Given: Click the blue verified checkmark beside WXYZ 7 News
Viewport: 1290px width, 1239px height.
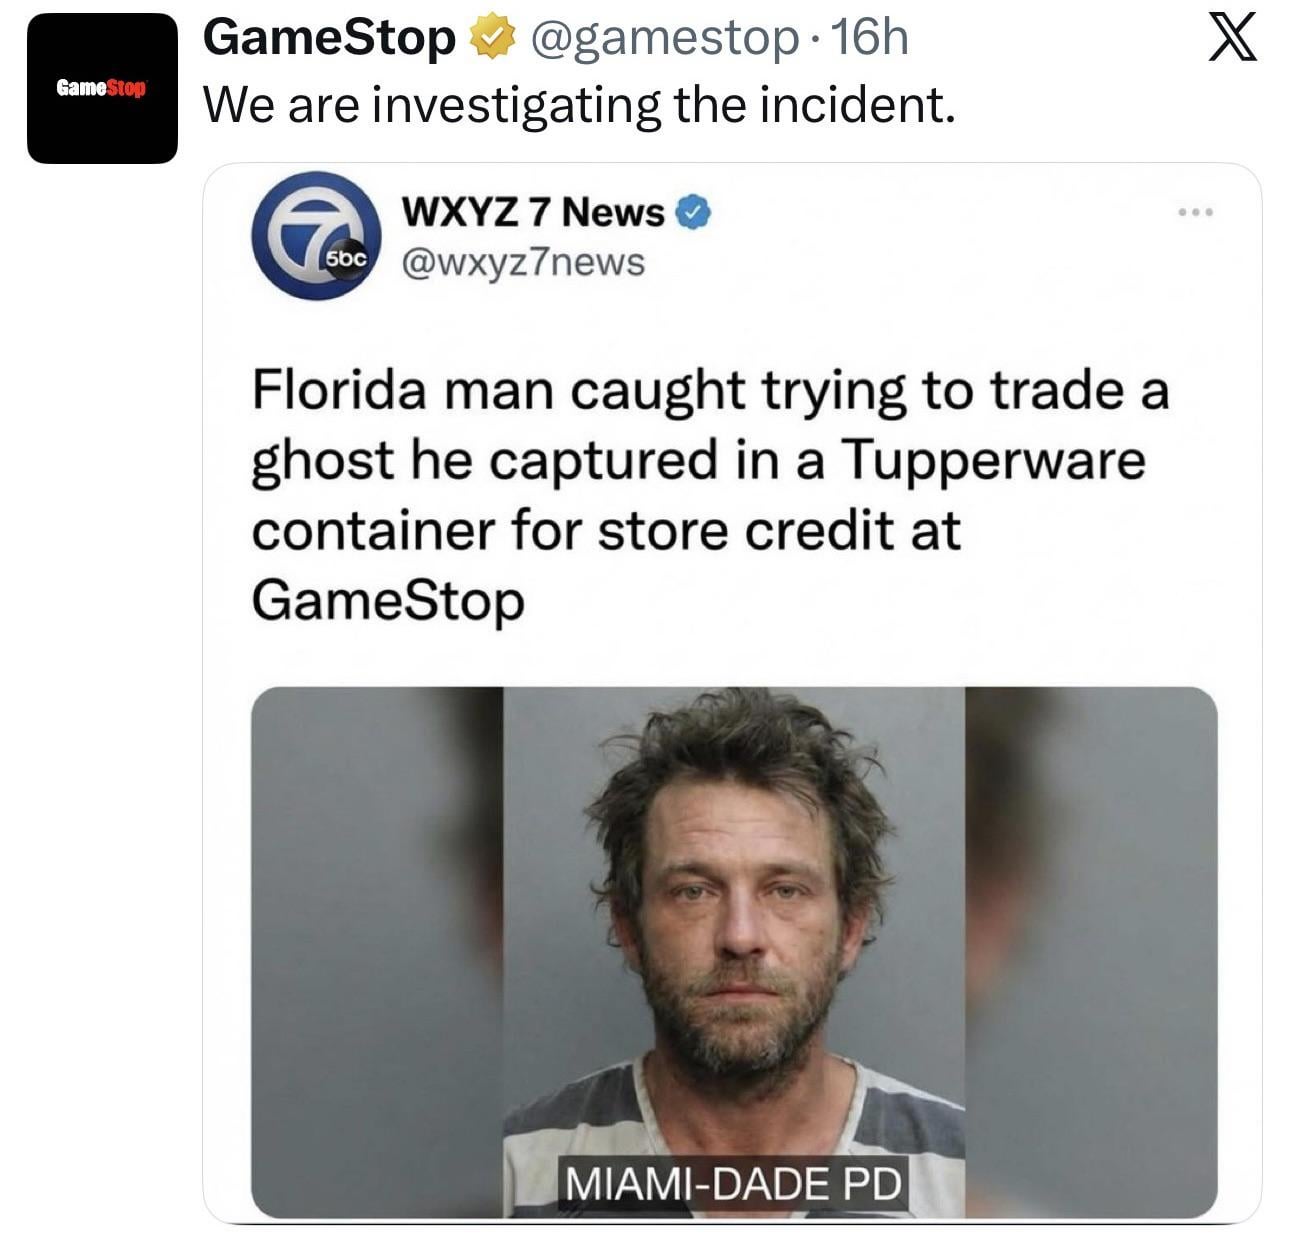Looking at the screenshot, I should click(x=694, y=213).
